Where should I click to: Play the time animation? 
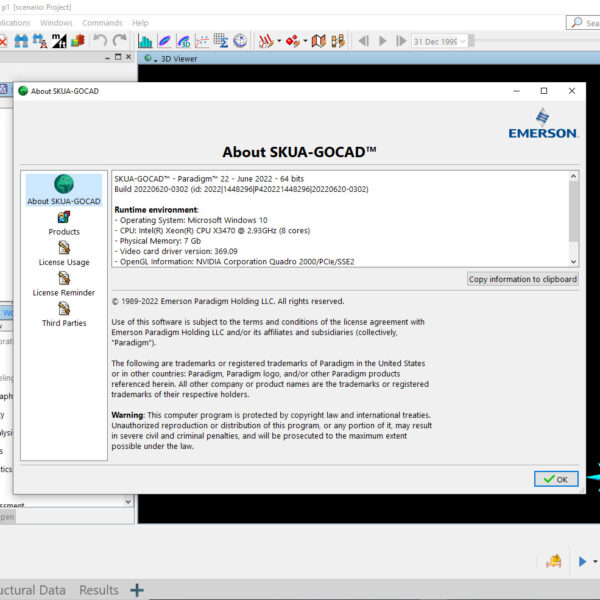pos(382,41)
